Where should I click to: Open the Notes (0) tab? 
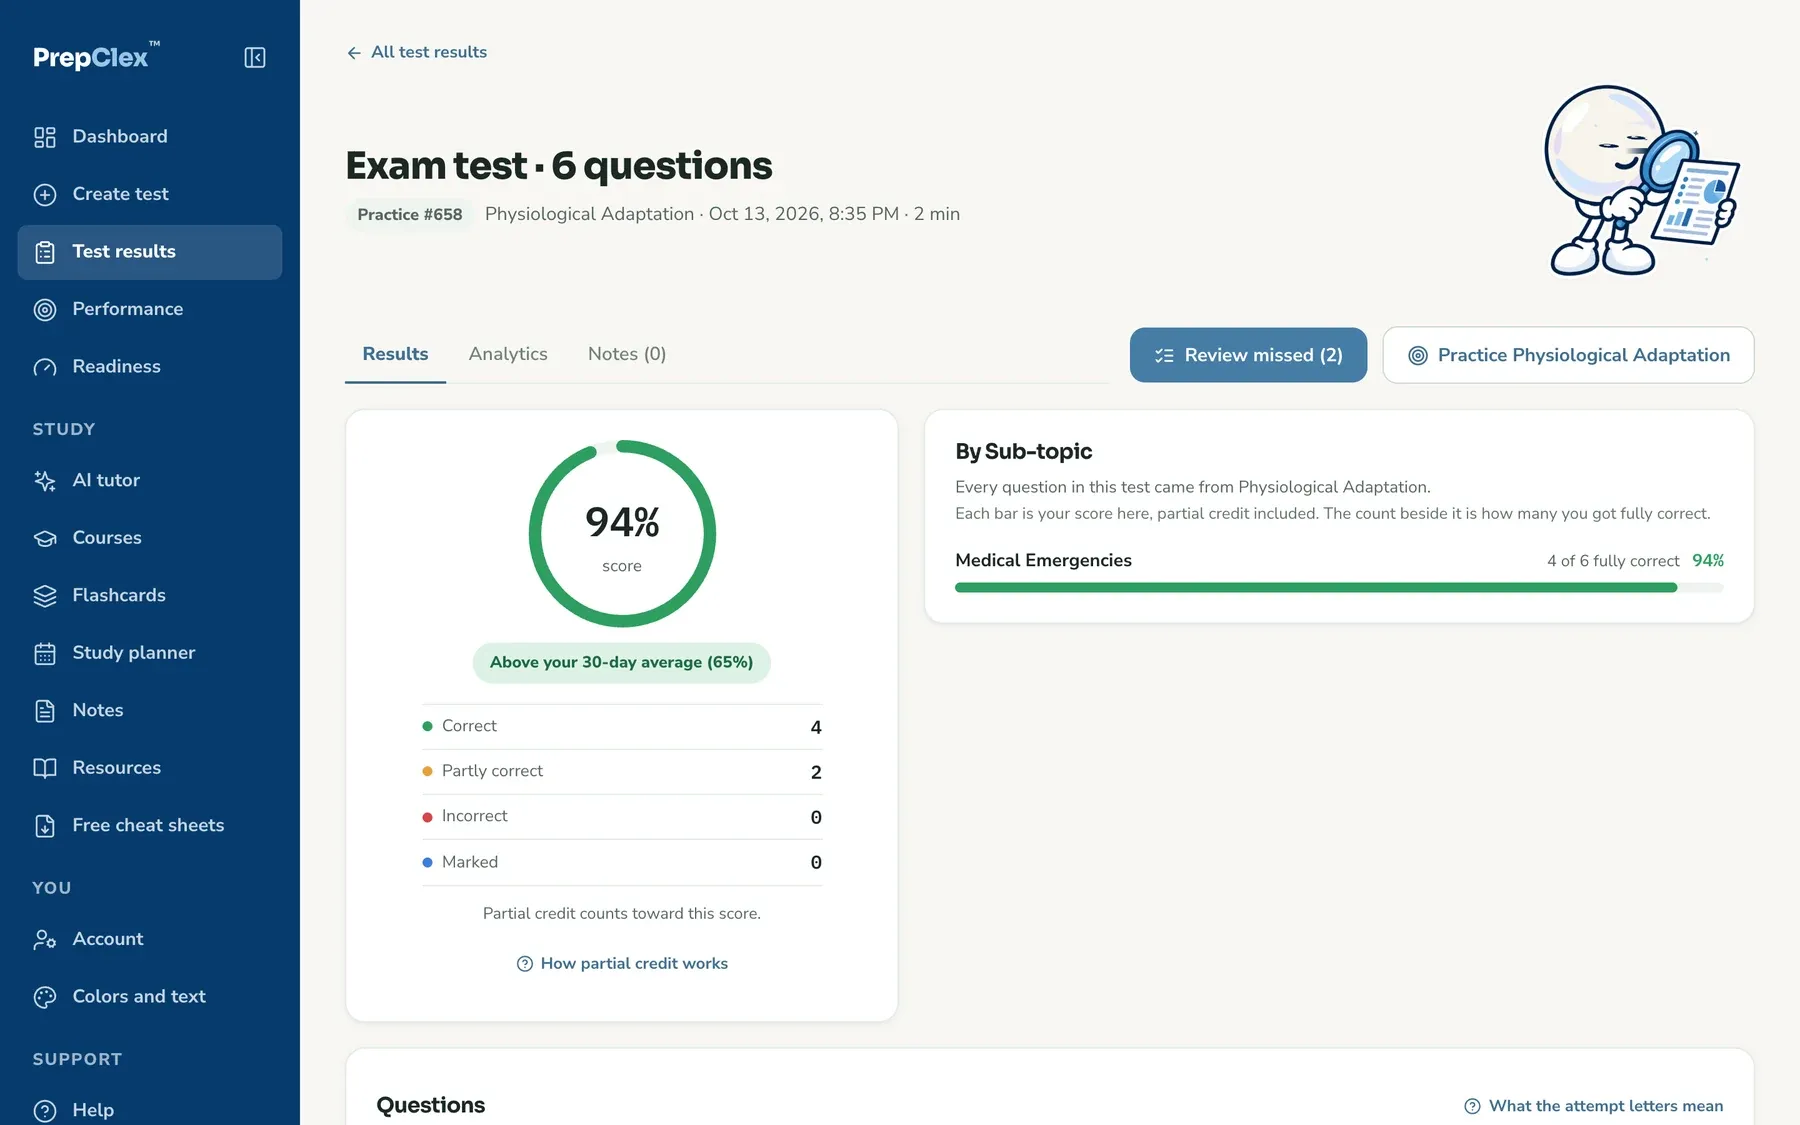tap(627, 354)
